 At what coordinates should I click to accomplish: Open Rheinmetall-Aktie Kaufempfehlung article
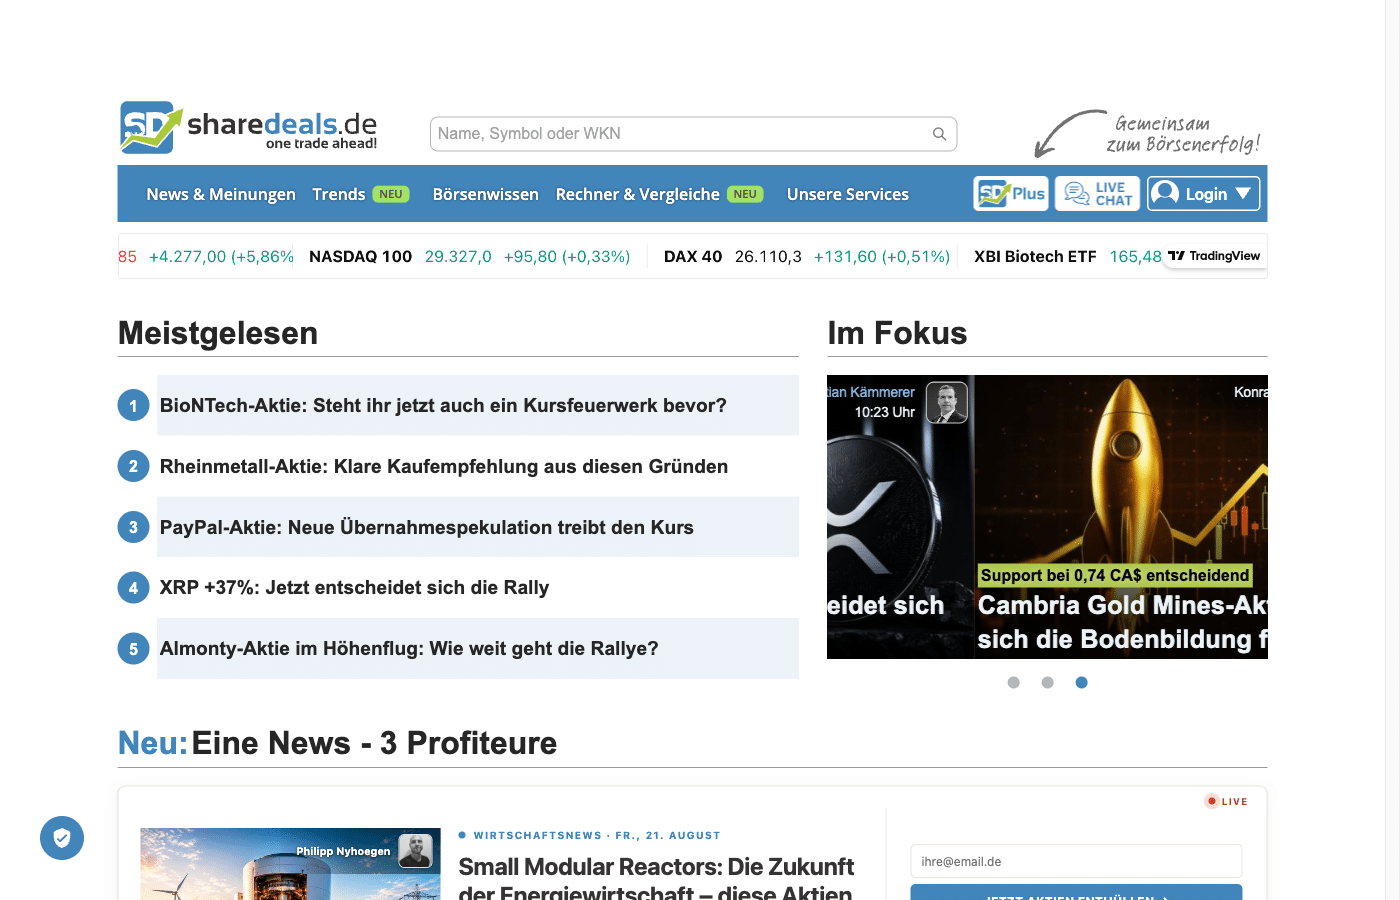[444, 466]
